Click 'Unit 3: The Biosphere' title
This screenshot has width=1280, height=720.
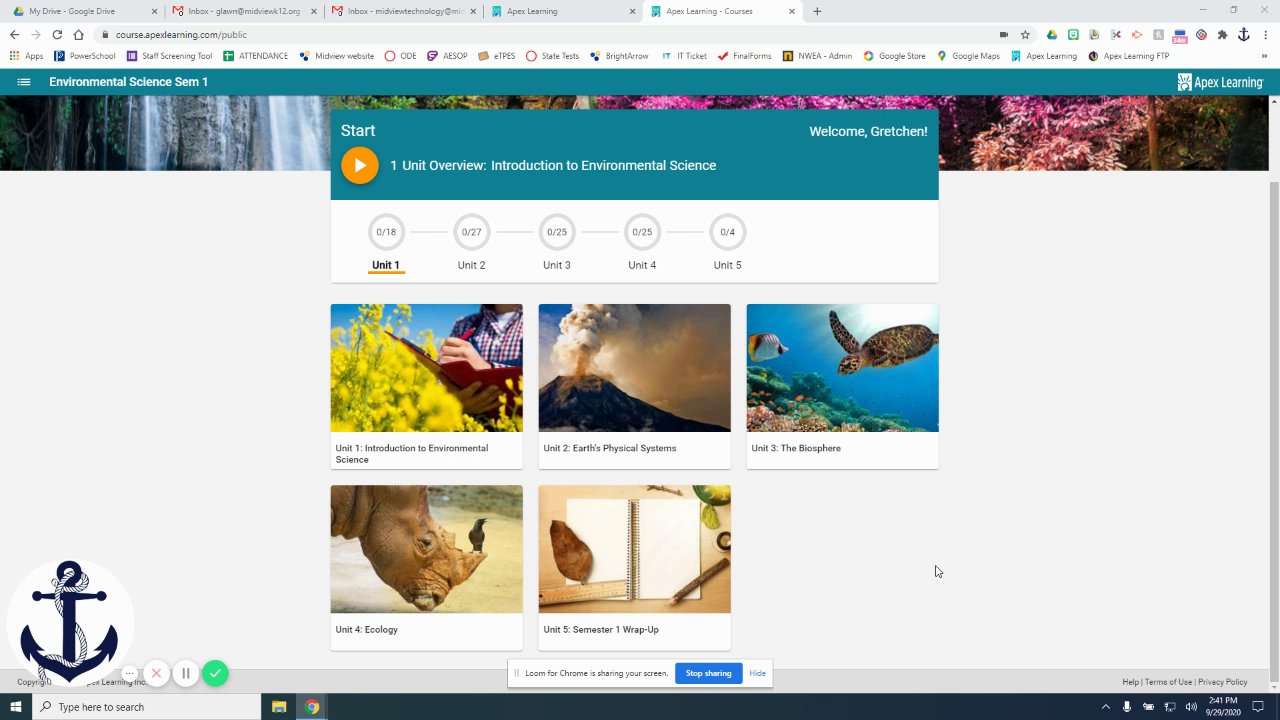796,448
